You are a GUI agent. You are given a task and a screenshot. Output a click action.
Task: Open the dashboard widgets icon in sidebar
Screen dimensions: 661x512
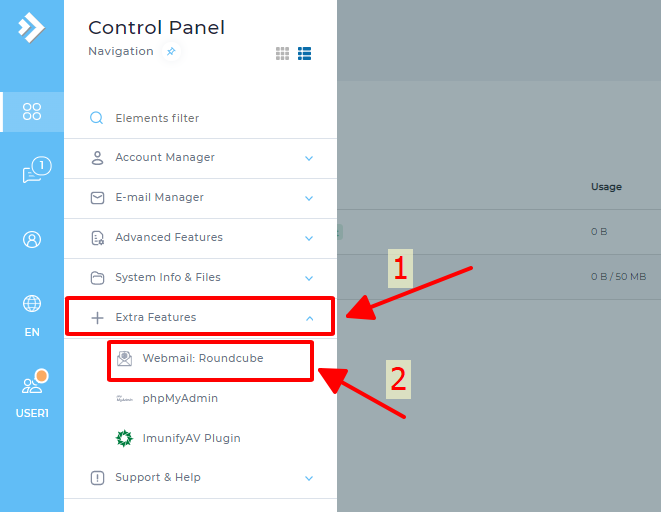point(32,111)
